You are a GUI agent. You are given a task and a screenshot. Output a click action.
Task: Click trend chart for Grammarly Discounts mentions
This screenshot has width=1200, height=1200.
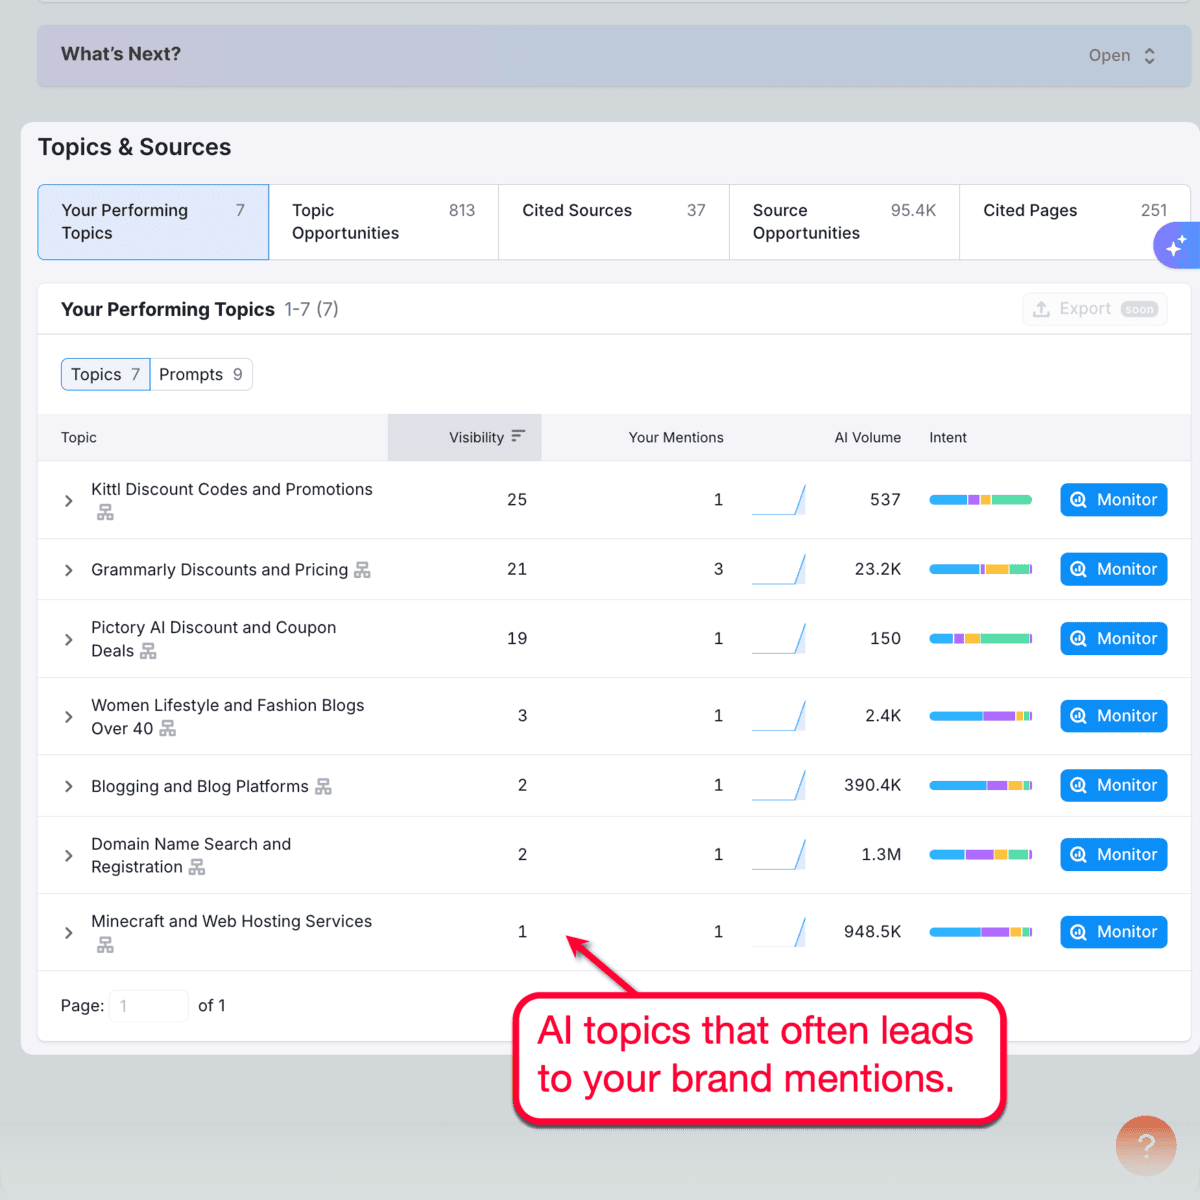(779, 569)
